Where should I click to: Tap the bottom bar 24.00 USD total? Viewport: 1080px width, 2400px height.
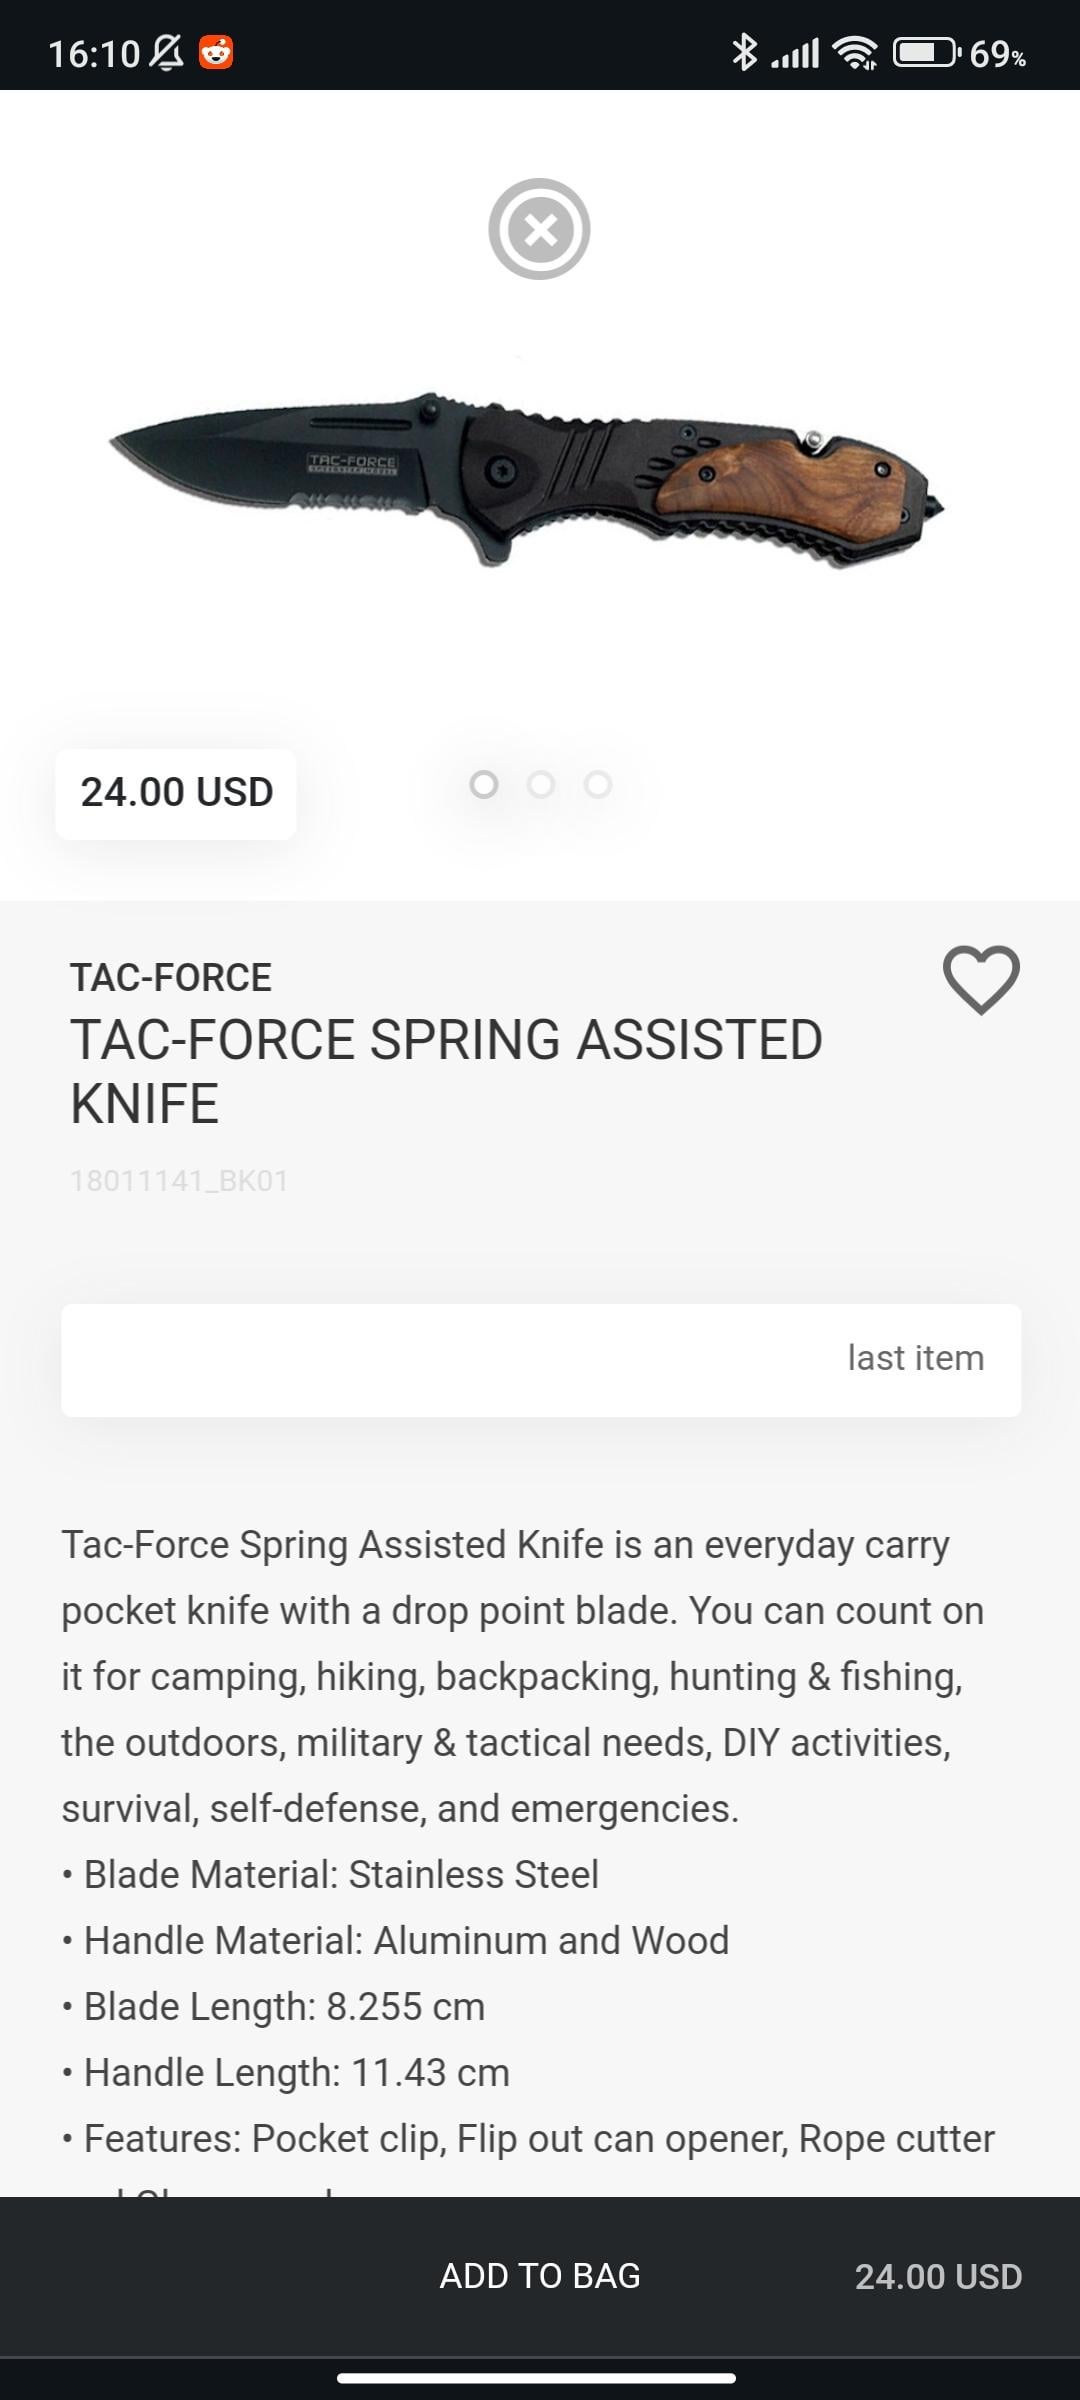pyautogui.click(x=938, y=2277)
